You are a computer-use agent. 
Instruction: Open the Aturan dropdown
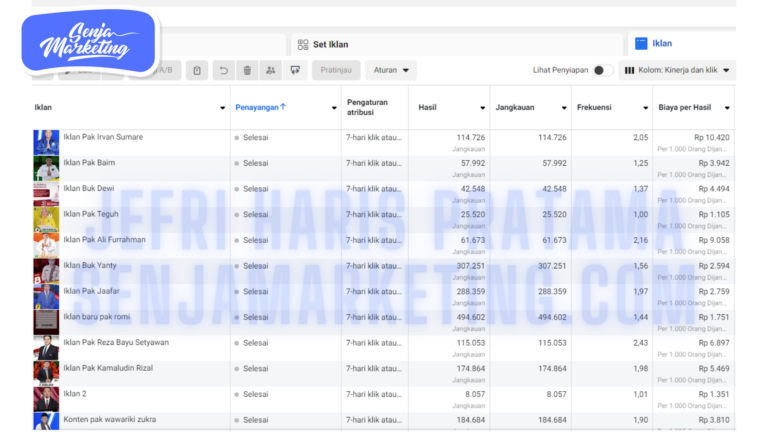coord(390,70)
